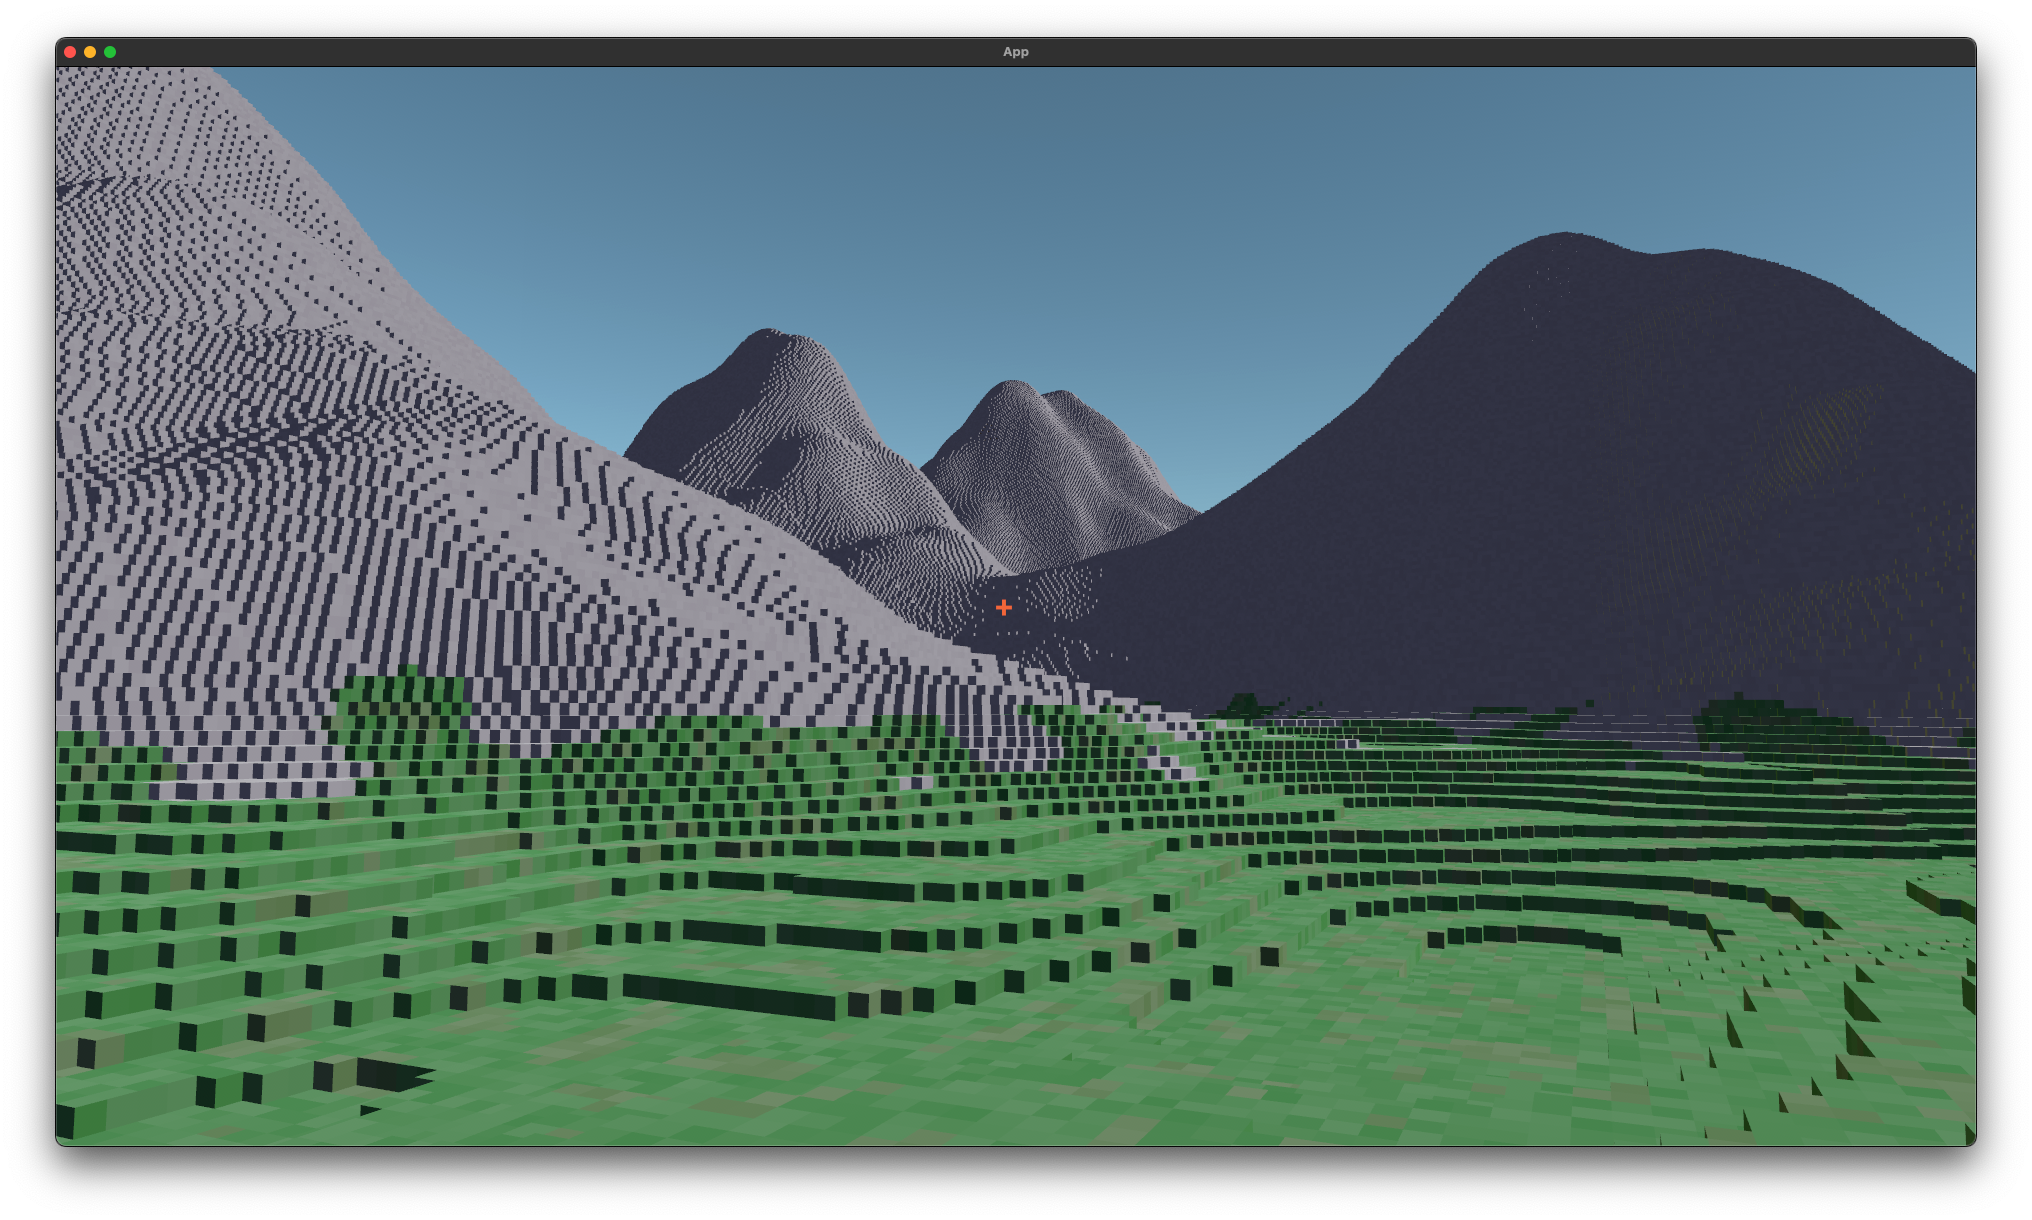Minimize the App window with yellow button
Viewport: 2032px width, 1220px height.
coord(90,52)
